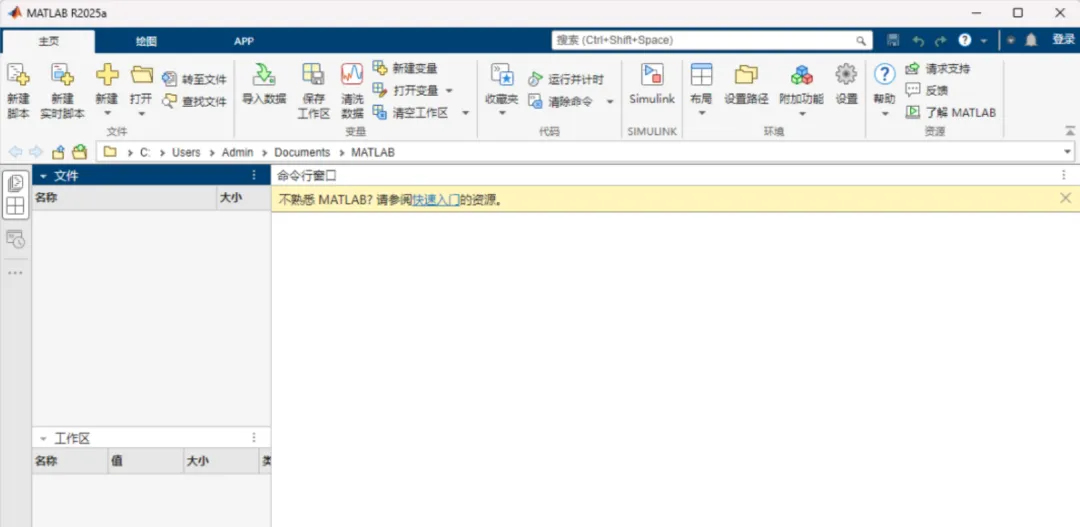The width and height of the screenshot is (1080, 527).
Task: Save the workspace with 保存工作区
Action: pyautogui.click(x=313, y=91)
